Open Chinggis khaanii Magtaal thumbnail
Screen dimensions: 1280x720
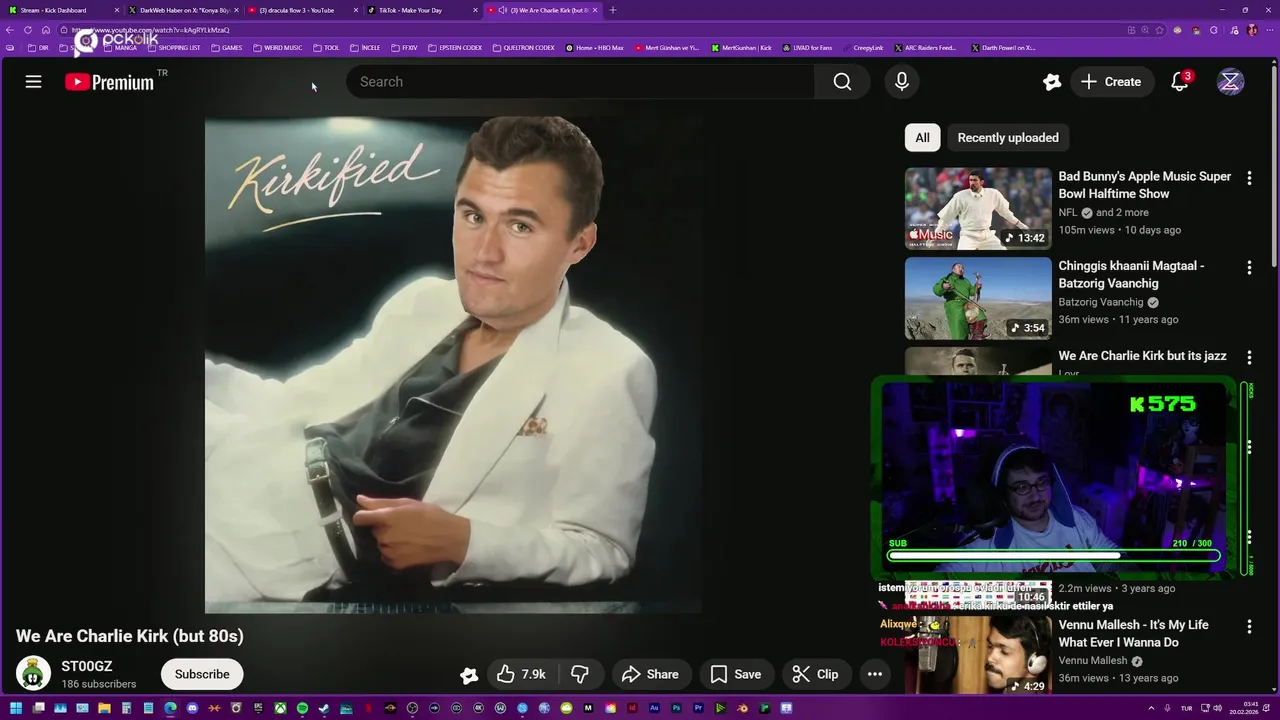click(978, 298)
